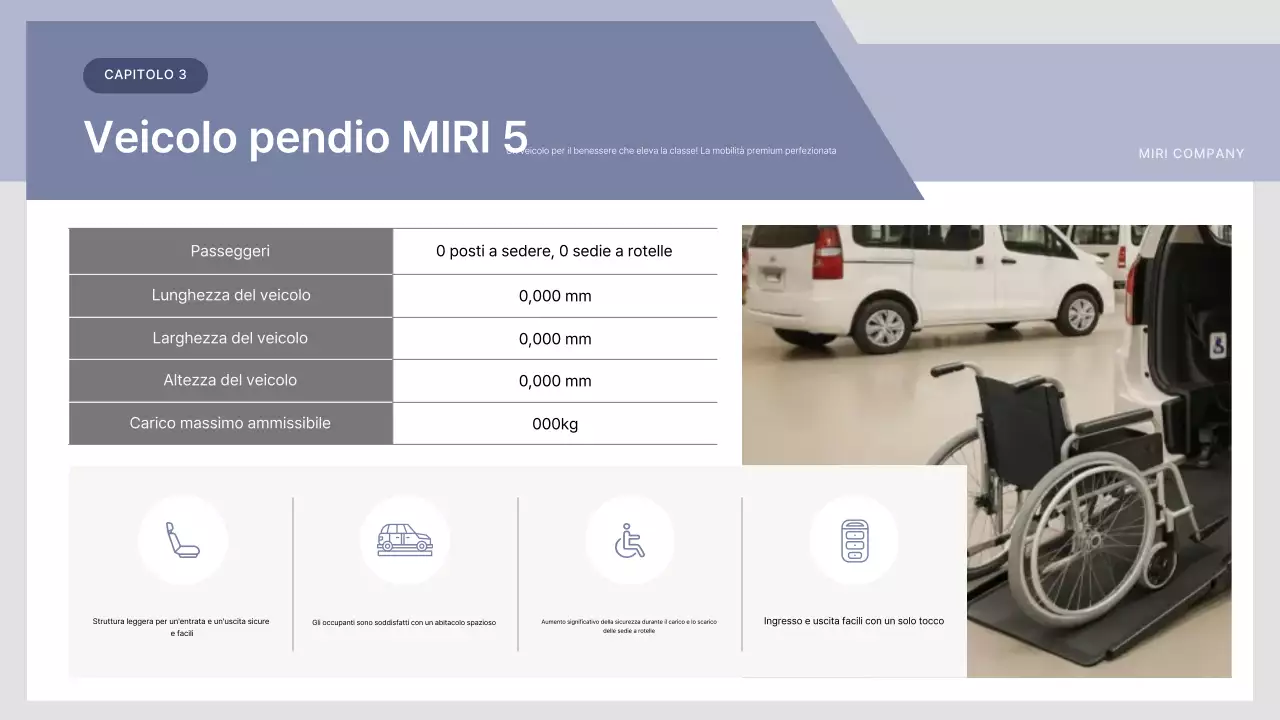The height and width of the screenshot is (720, 1280).
Task: Click the CAPITOLO 3 badge
Action: coord(145,75)
